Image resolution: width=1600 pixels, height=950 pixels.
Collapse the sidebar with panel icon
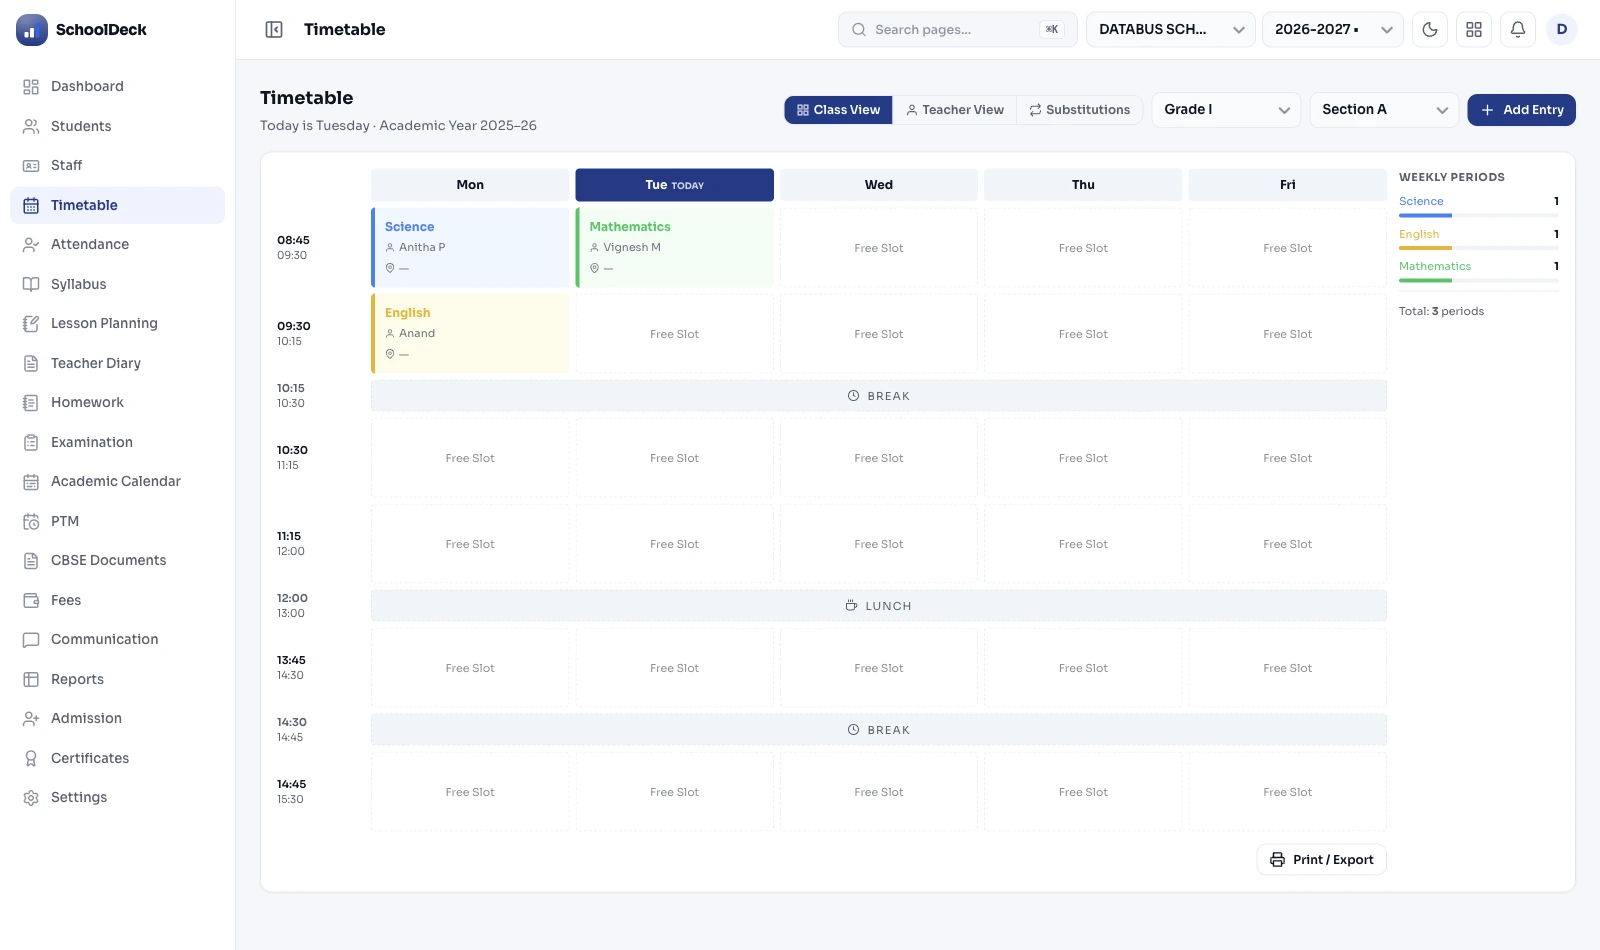274,30
